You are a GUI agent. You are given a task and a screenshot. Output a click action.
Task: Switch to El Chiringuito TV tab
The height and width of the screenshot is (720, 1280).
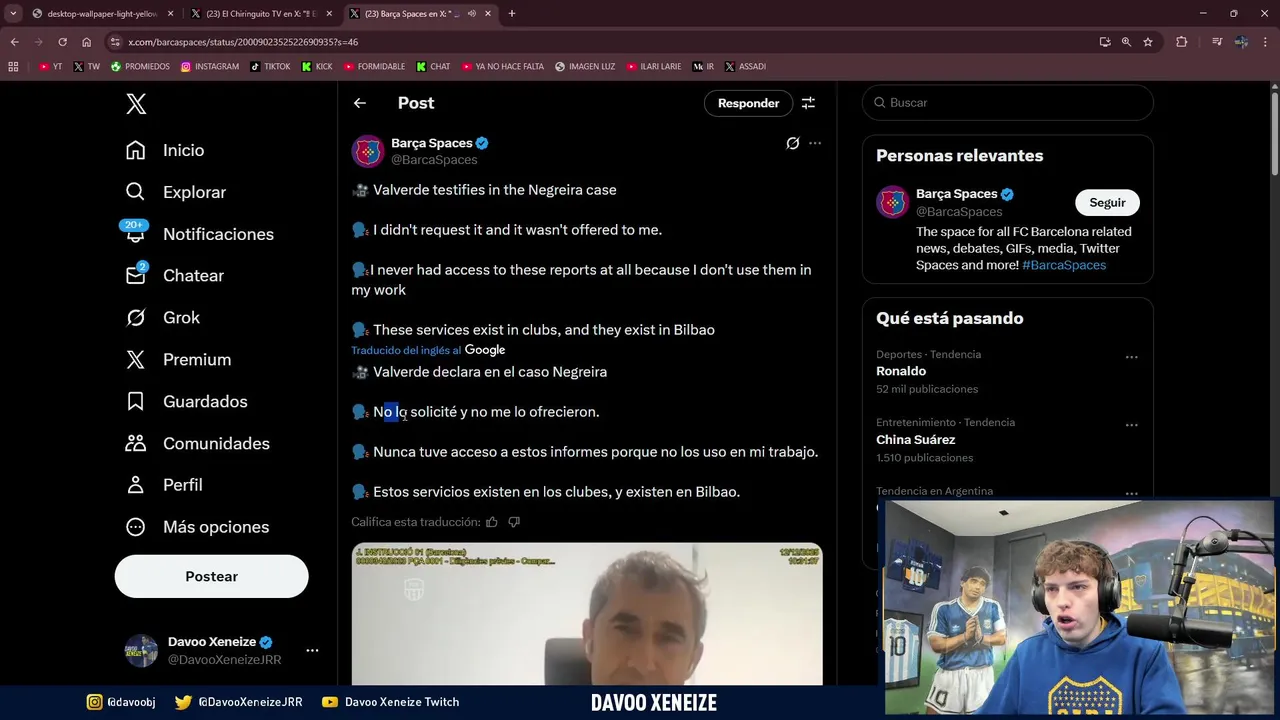(260, 14)
